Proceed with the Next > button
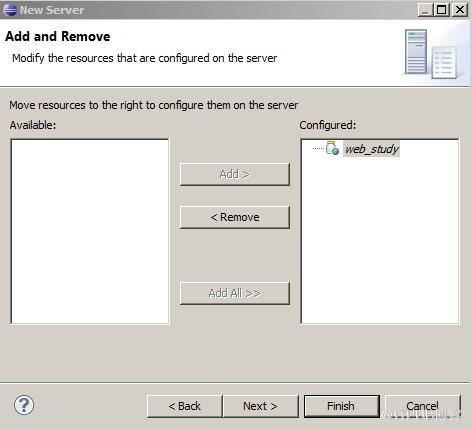 pos(260,406)
